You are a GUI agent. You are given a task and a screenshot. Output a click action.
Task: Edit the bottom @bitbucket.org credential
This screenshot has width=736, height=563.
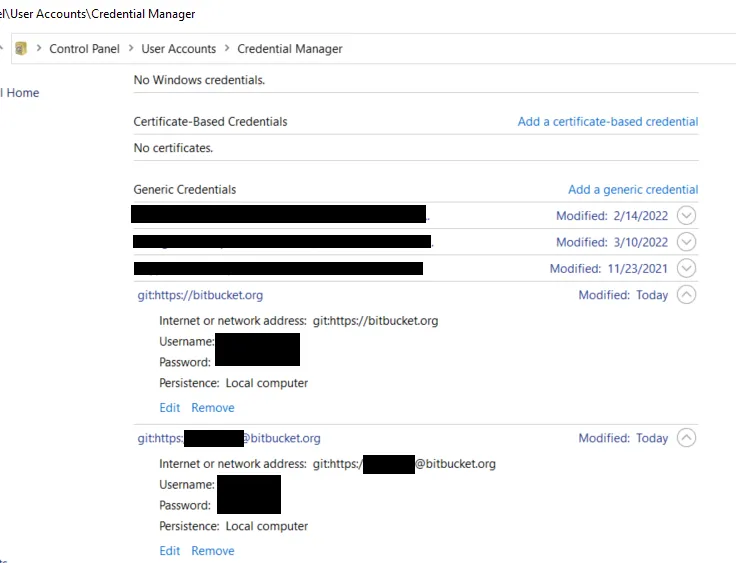pos(170,551)
